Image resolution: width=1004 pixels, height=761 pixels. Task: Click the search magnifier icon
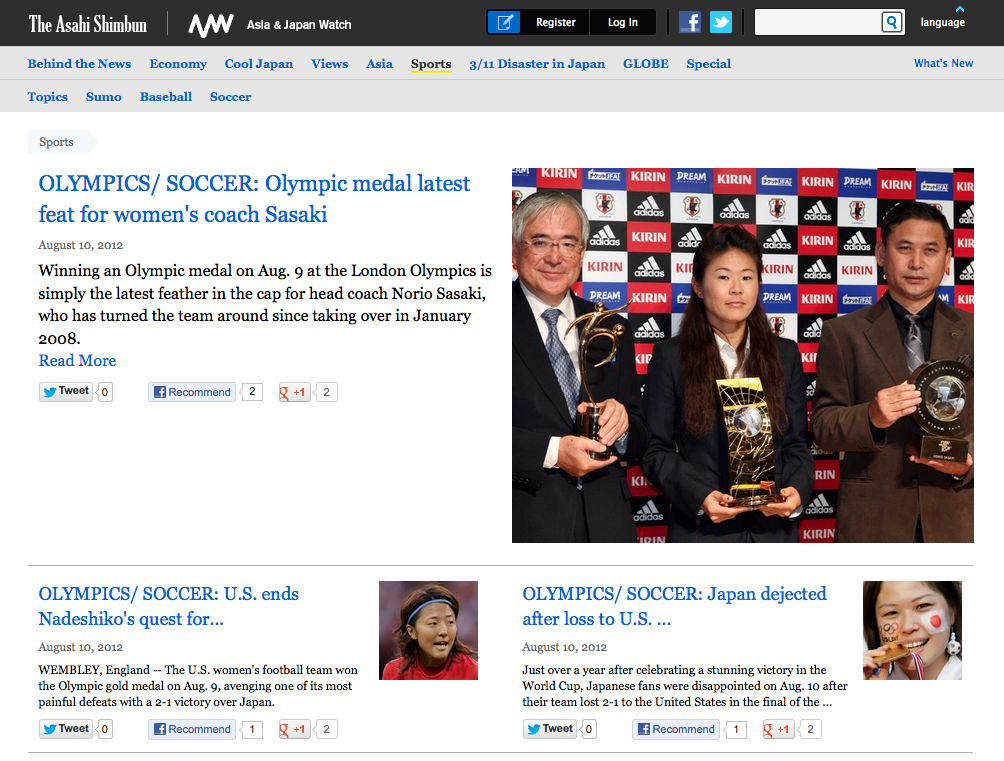click(x=891, y=22)
